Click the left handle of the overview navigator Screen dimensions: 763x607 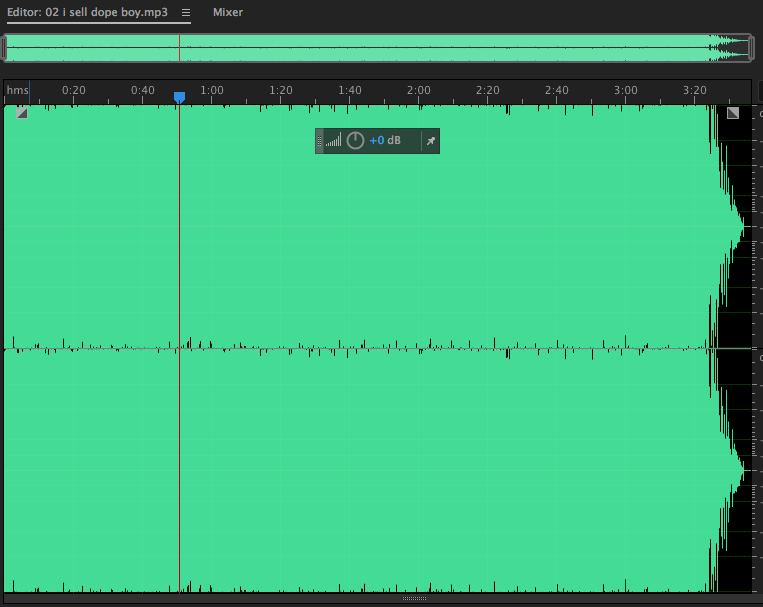pos(4,48)
